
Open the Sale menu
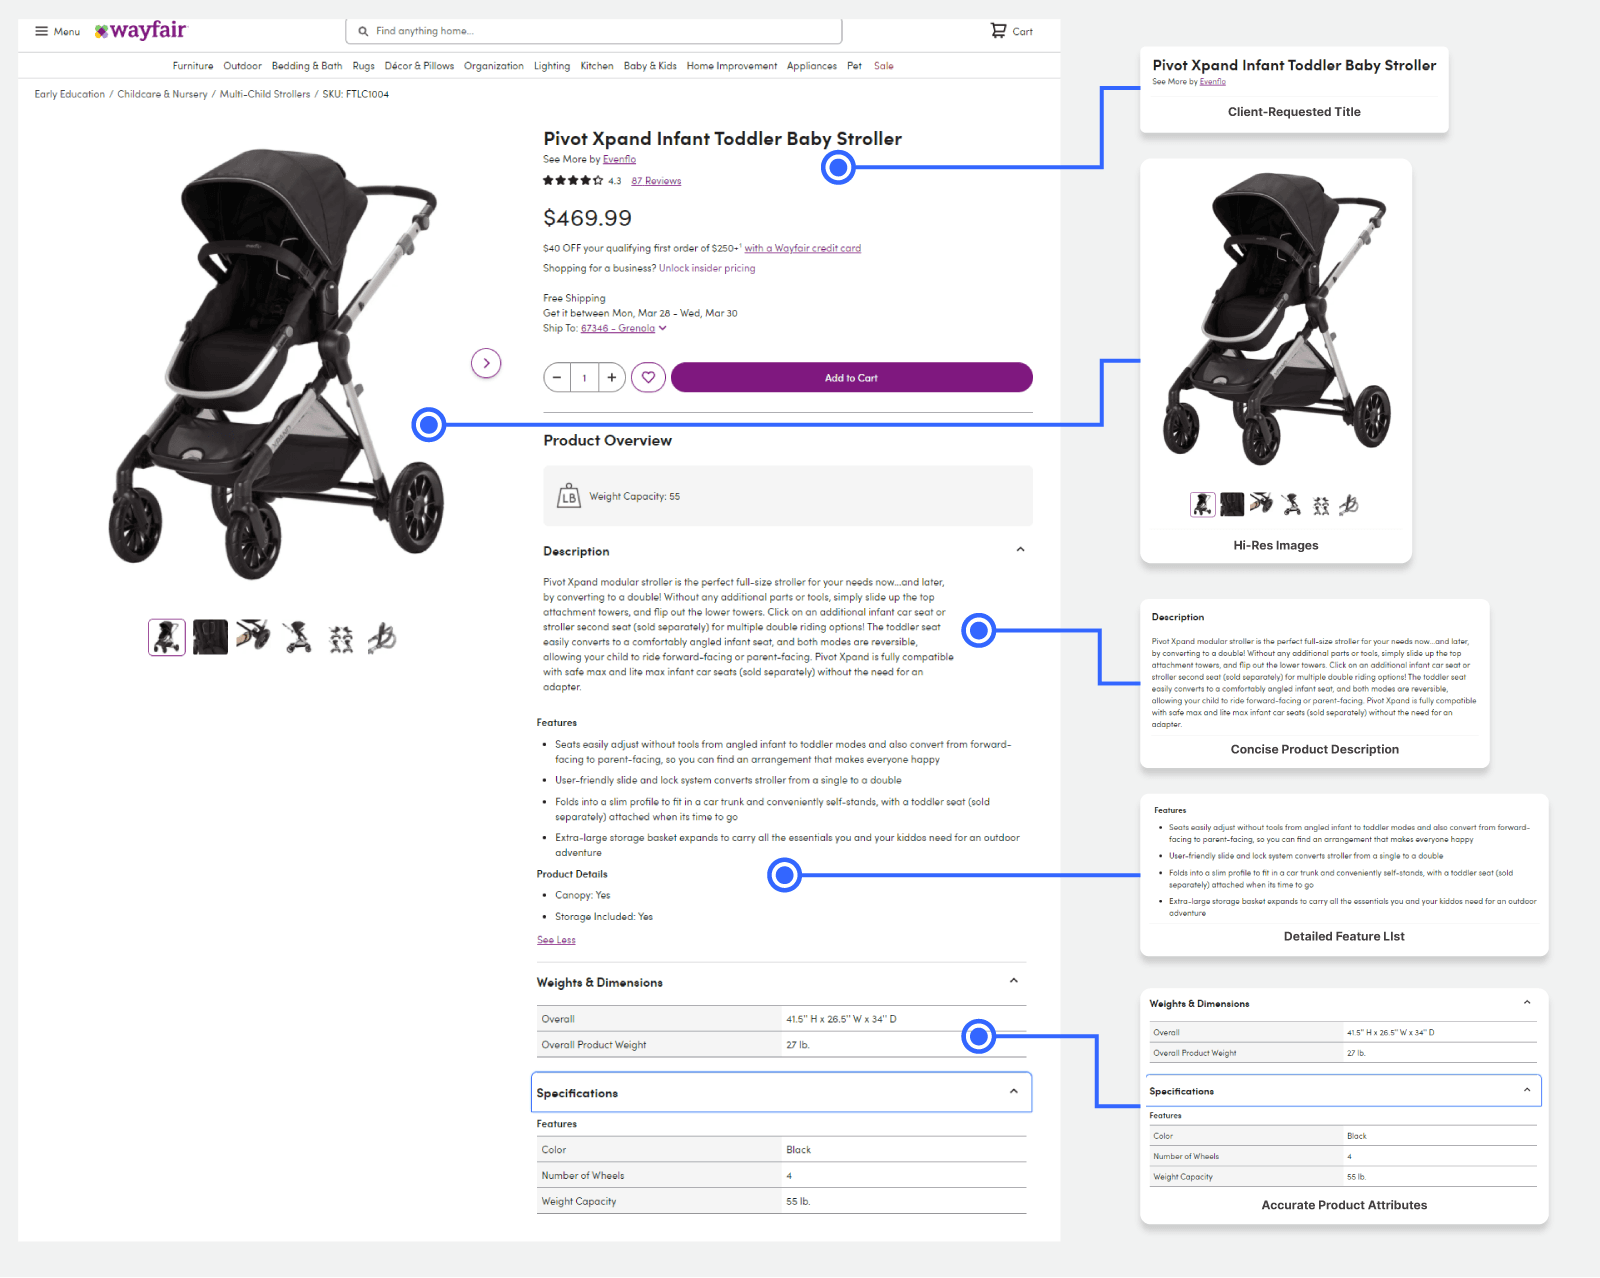884,66
